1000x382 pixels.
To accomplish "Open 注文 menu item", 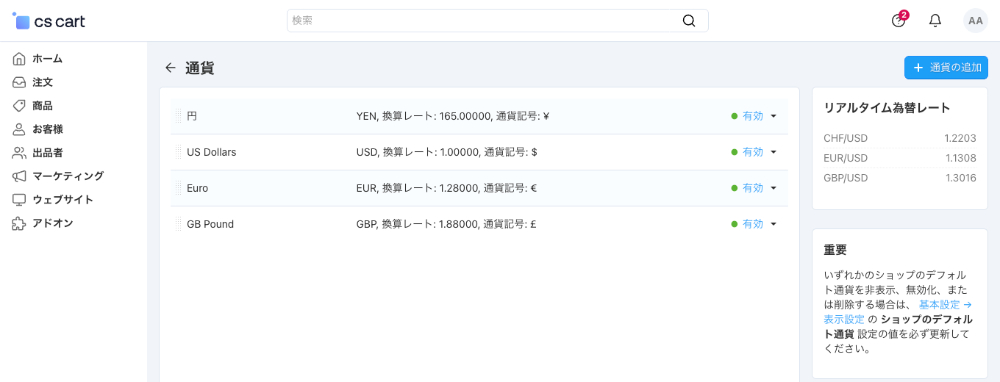I will [x=42, y=82].
